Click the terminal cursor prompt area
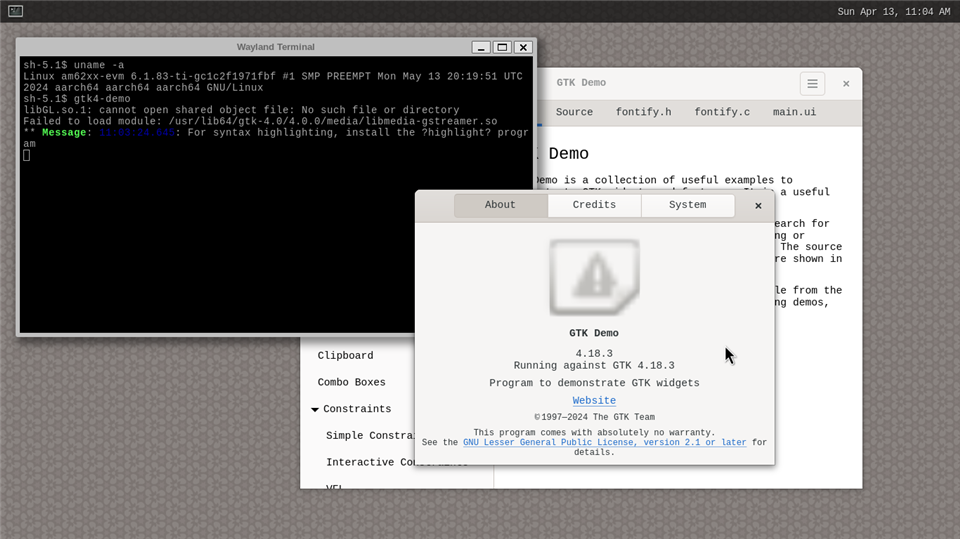The image size is (960, 539). (x=26, y=156)
